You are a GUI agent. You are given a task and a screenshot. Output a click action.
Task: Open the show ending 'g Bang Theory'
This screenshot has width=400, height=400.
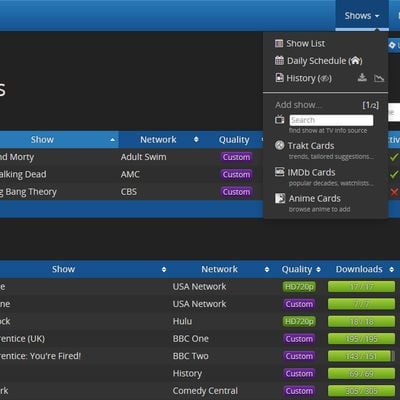tap(28, 192)
